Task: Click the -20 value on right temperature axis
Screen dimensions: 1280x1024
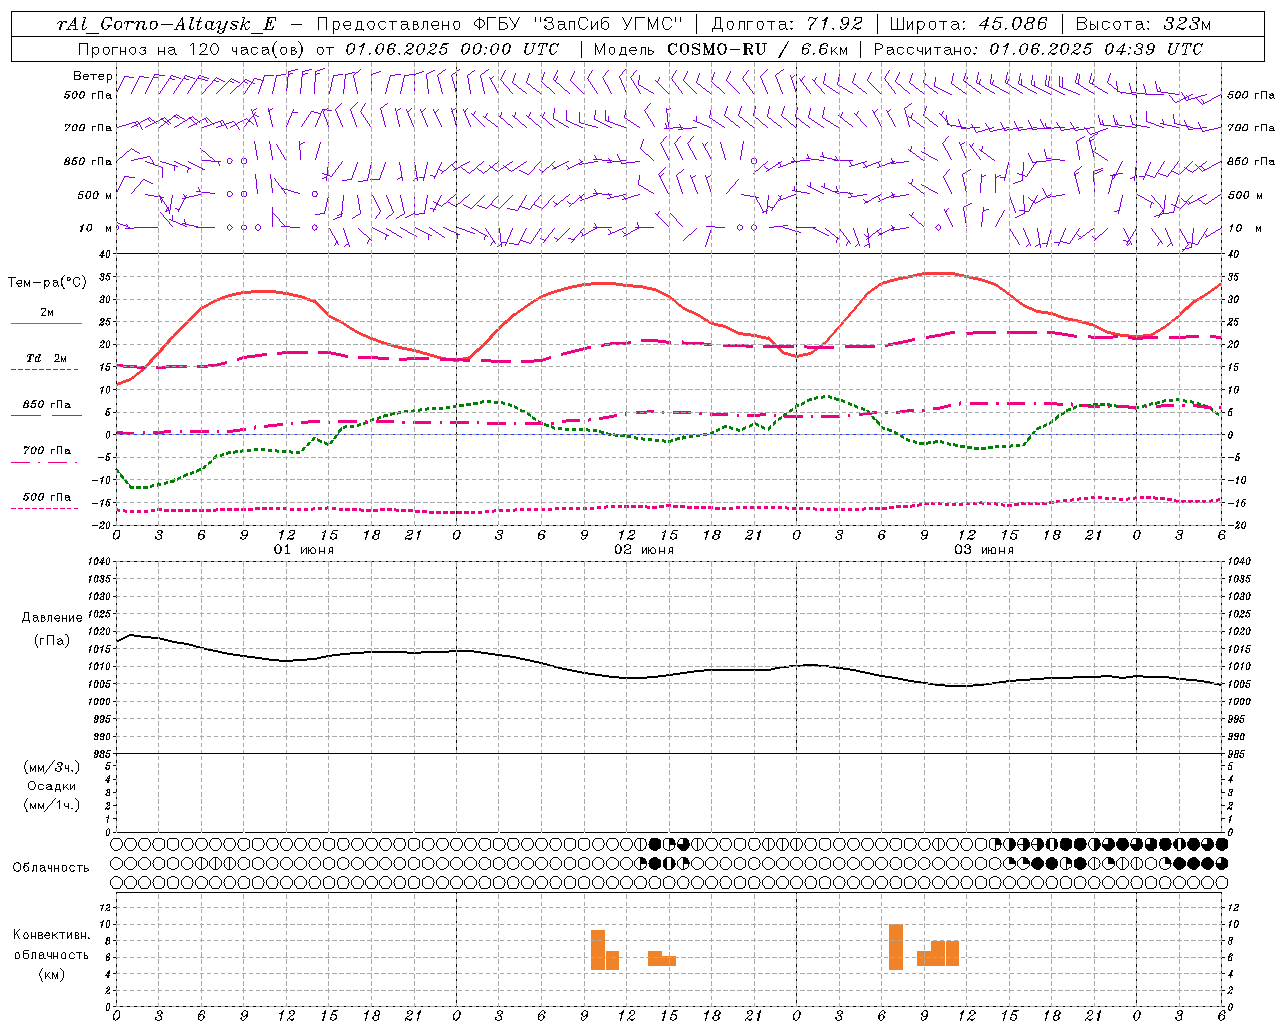Action: pyautogui.click(x=1237, y=526)
